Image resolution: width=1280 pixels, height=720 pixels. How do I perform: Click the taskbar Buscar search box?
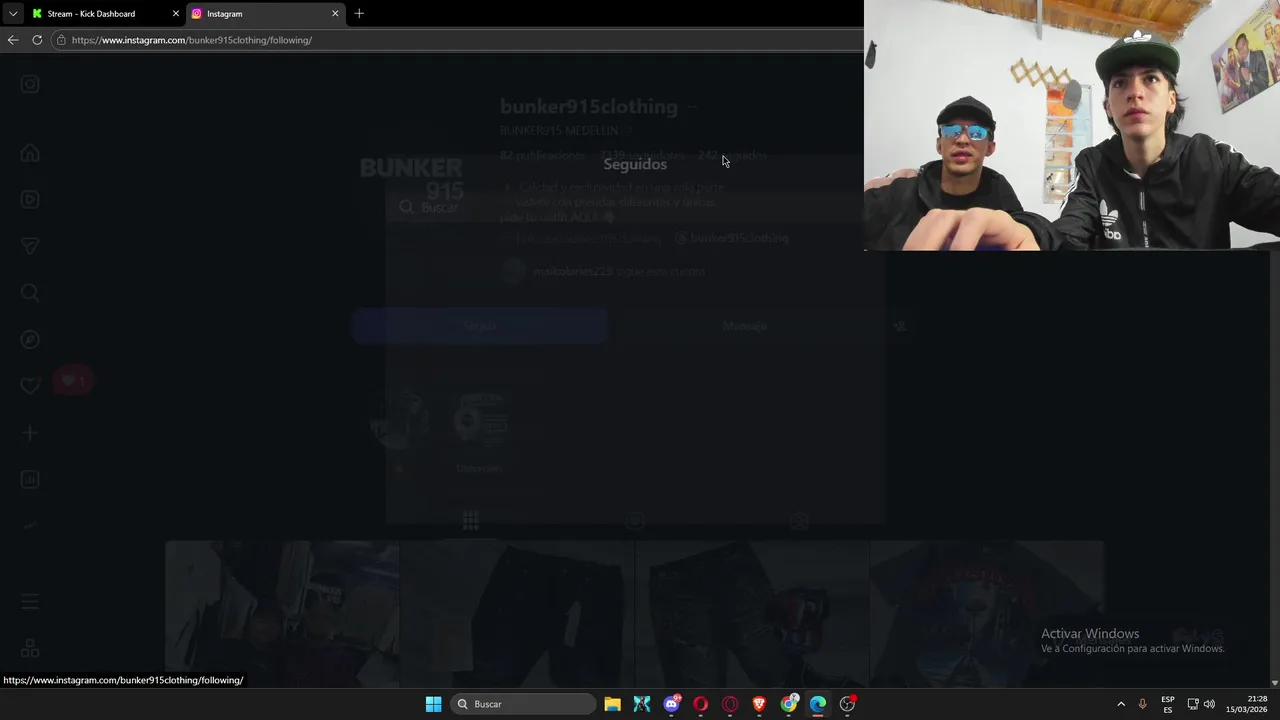click(x=521, y=704)
